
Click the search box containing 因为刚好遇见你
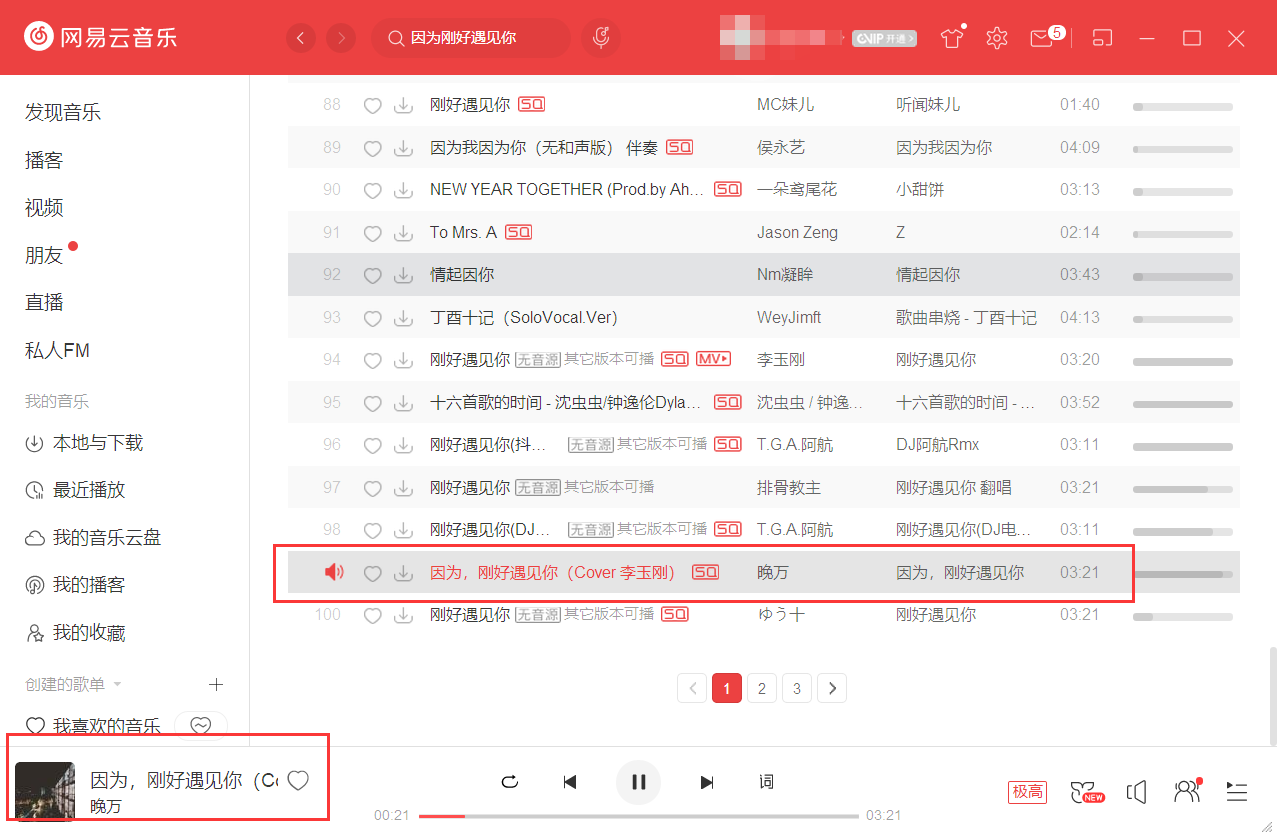[470, 38]
